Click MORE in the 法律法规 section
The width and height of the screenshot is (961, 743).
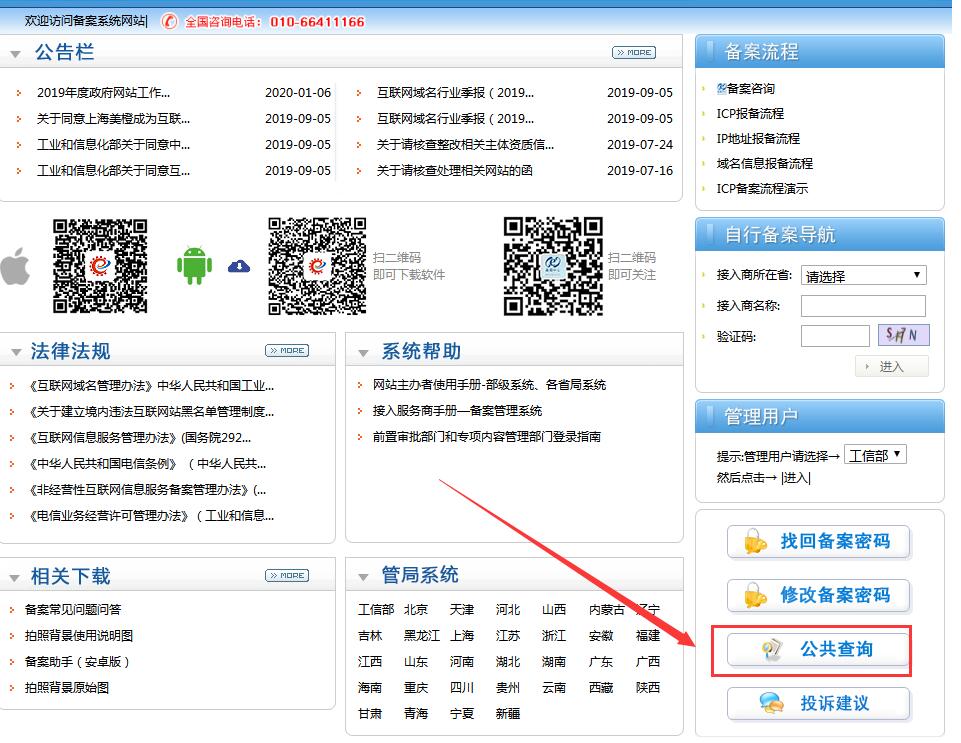[x=287, y=351]
